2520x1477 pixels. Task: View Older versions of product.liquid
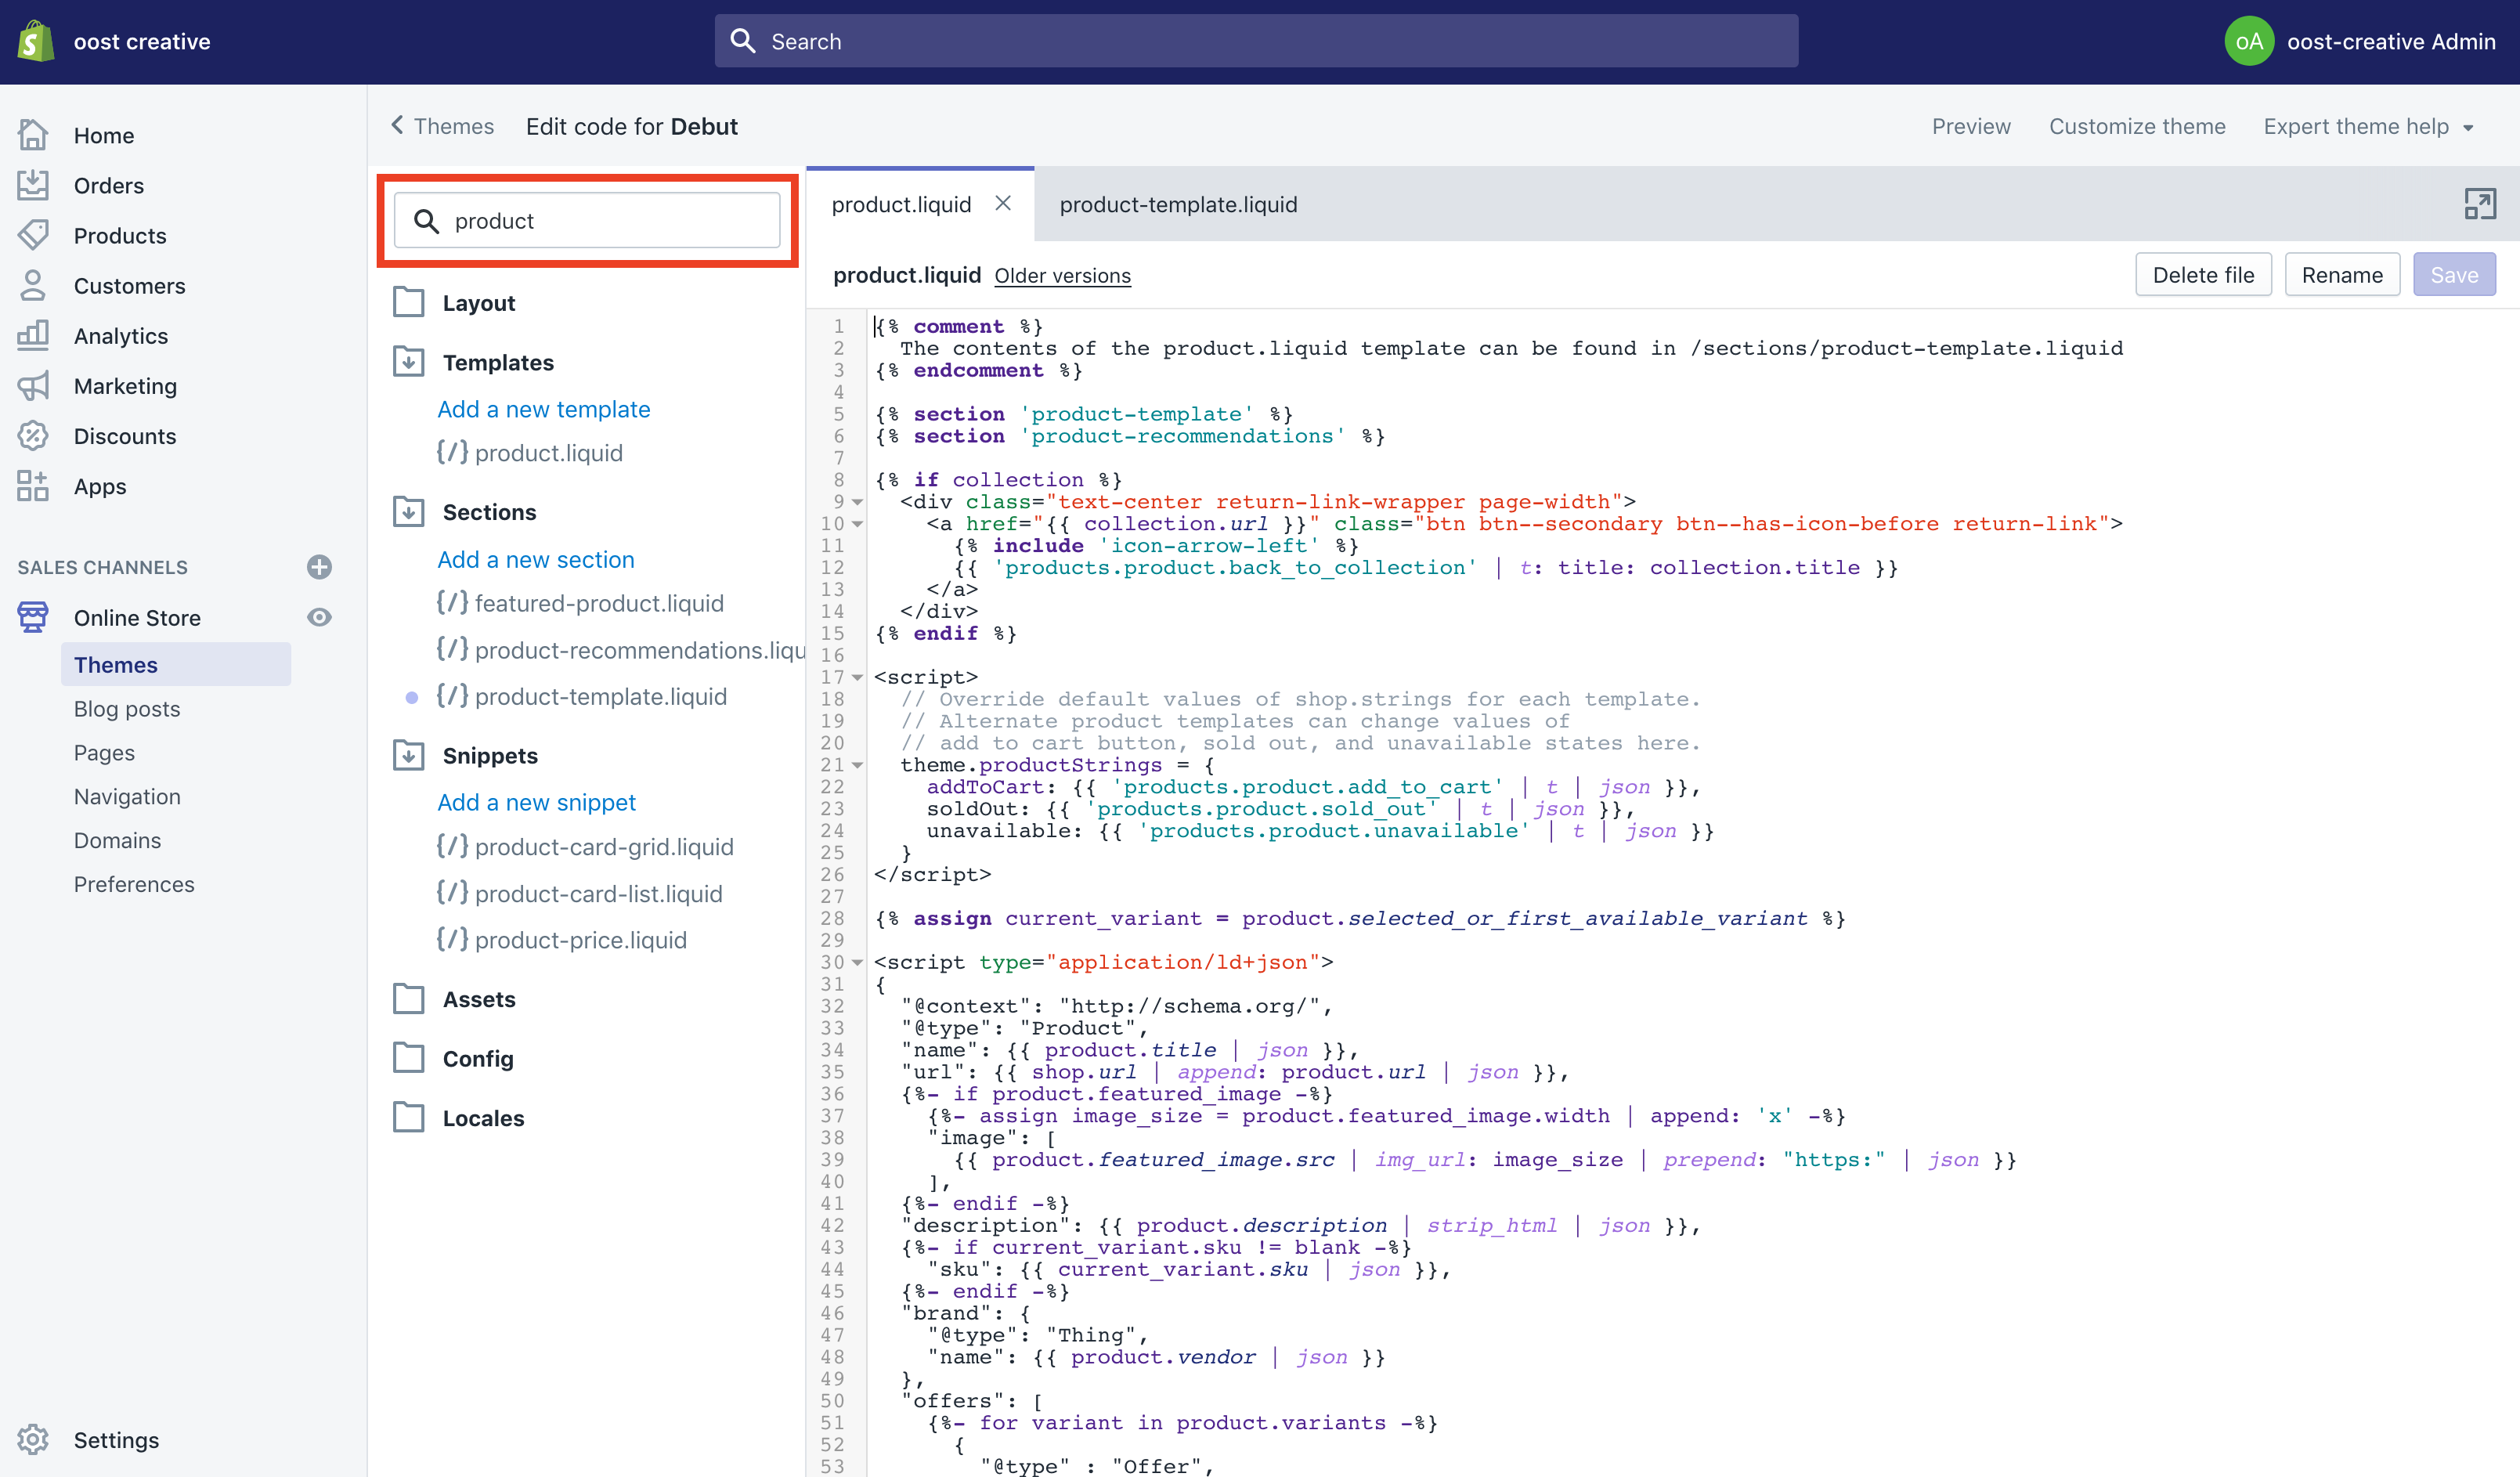coord(1062,275)
